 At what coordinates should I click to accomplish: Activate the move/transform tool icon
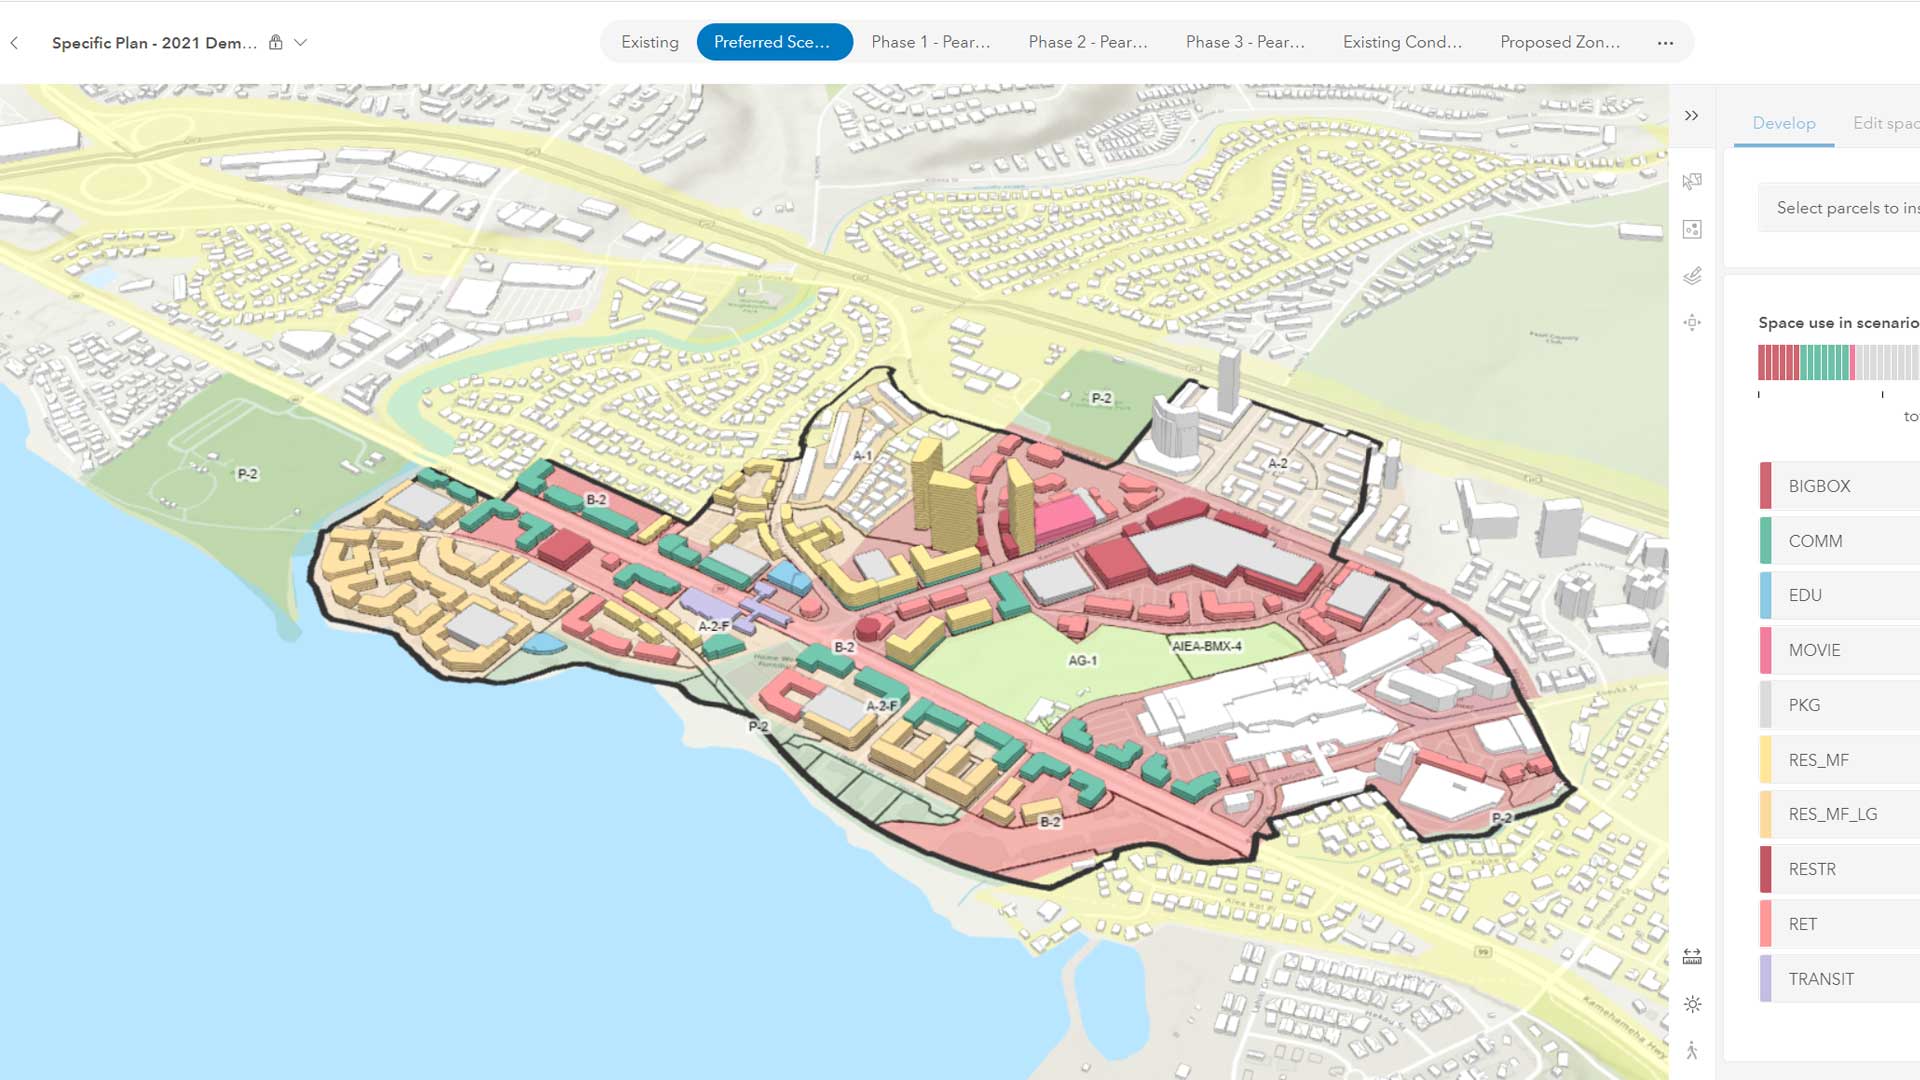click(x=1692, y=323)
